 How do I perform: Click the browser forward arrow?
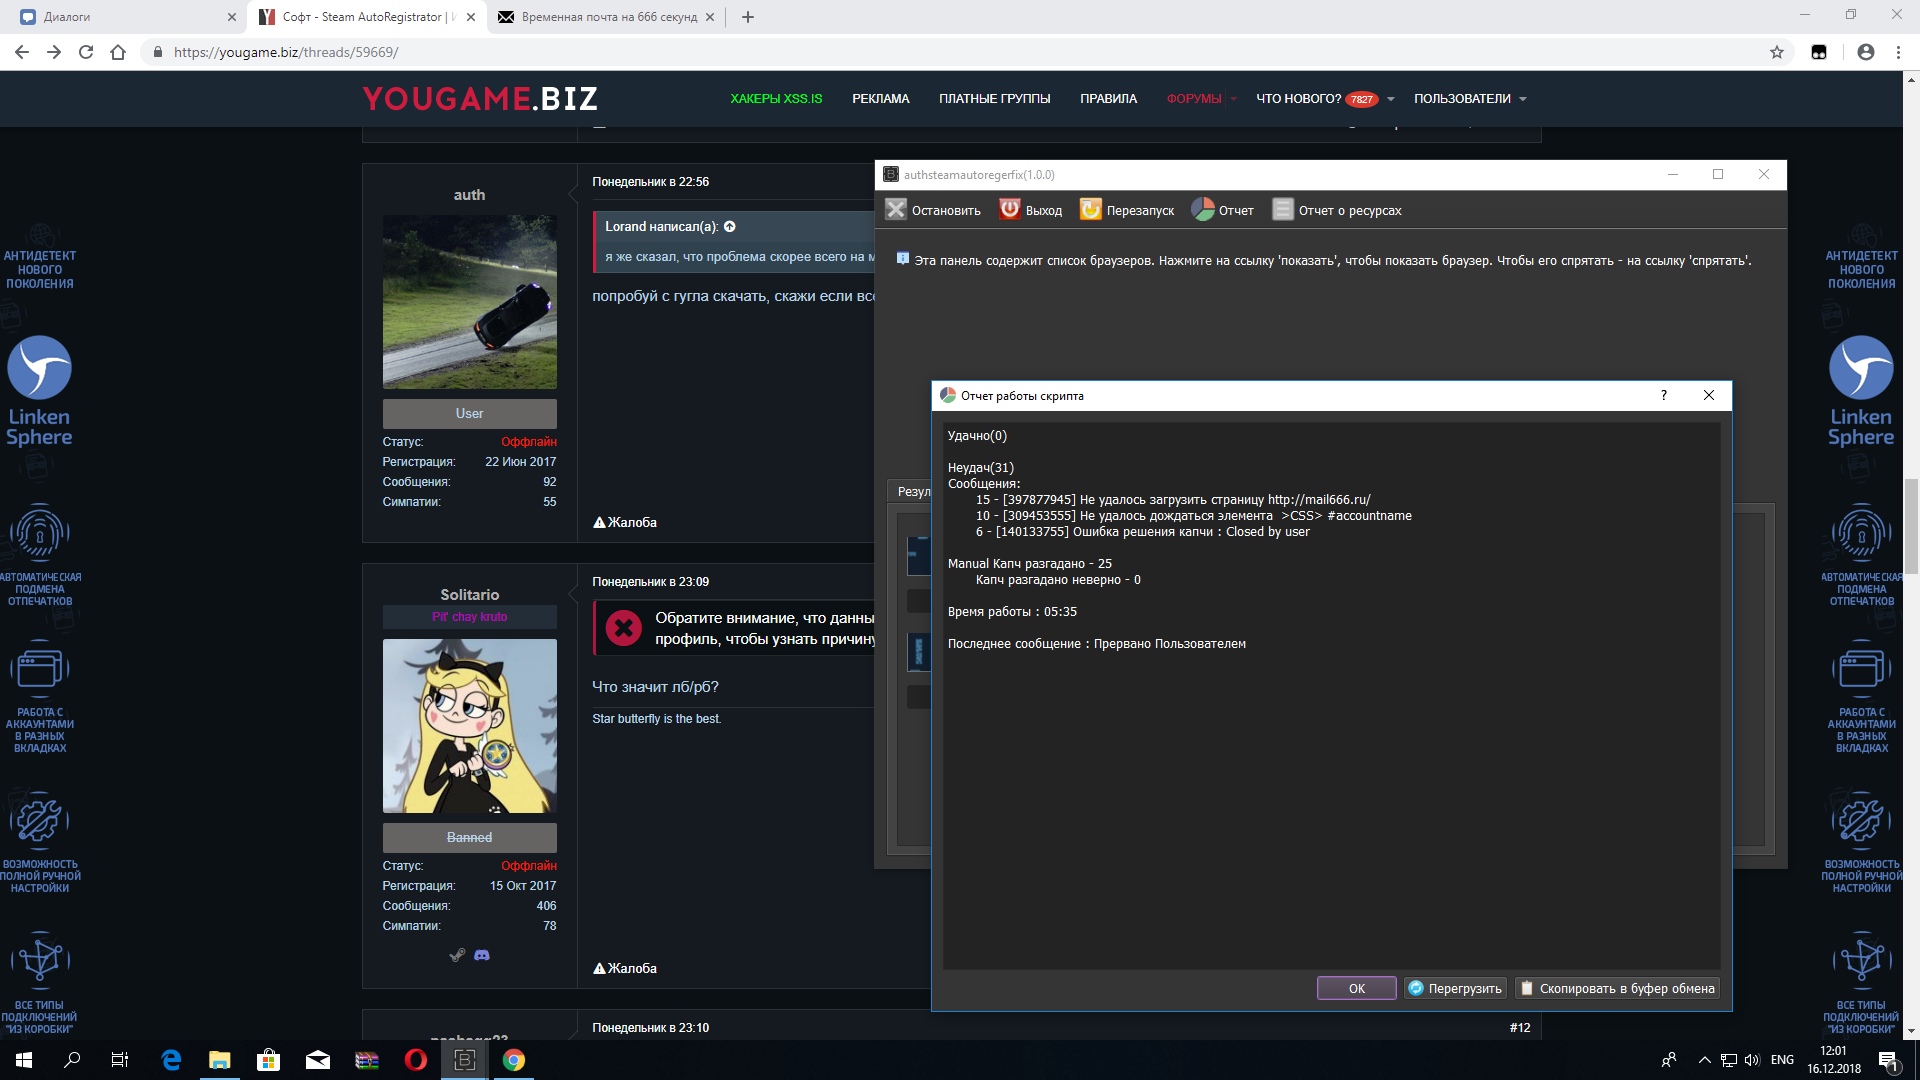54,52
